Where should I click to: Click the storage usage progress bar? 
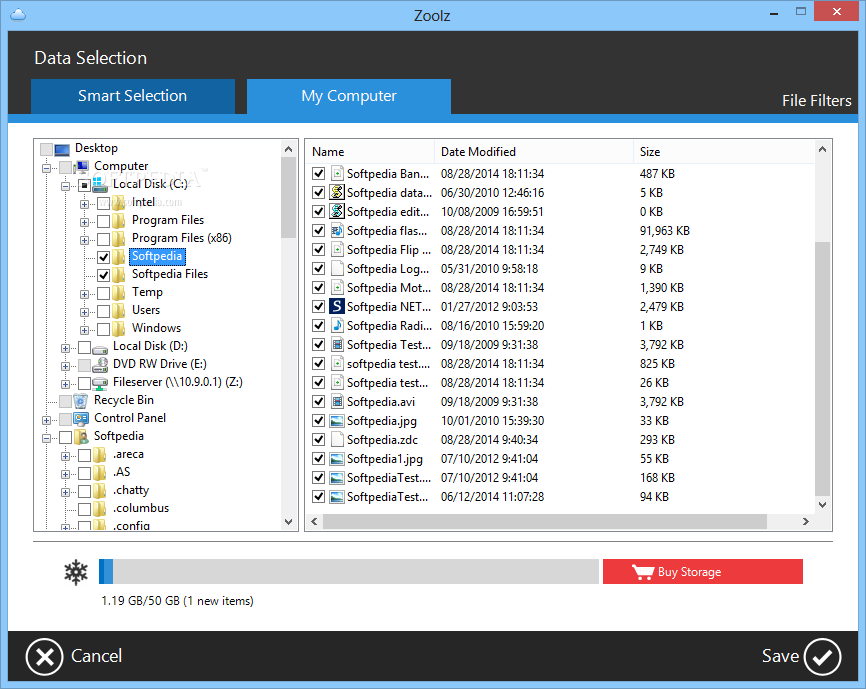tap(348, 571)
